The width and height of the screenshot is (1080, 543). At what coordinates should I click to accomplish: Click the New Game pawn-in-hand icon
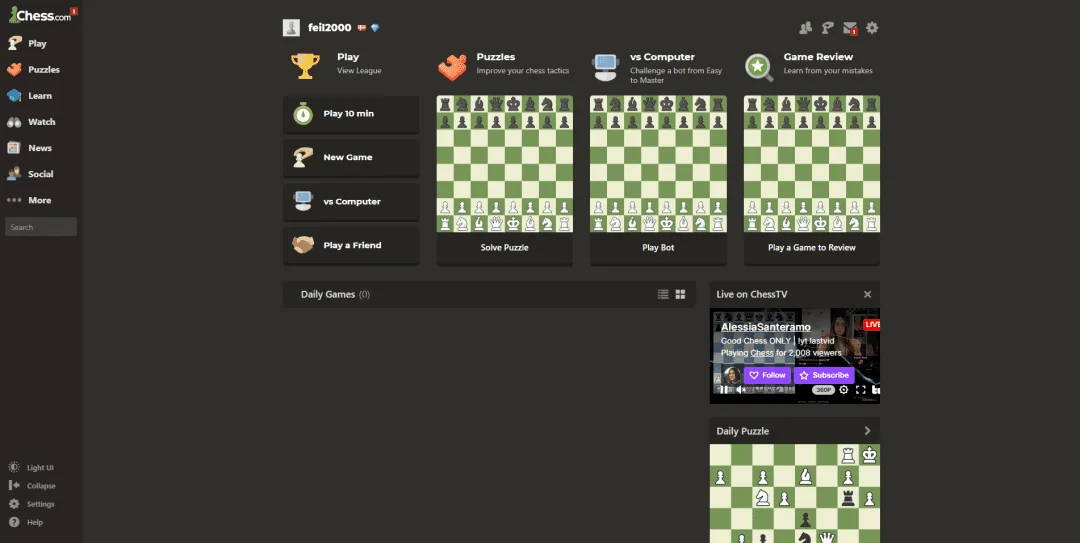tap(303, 157)
